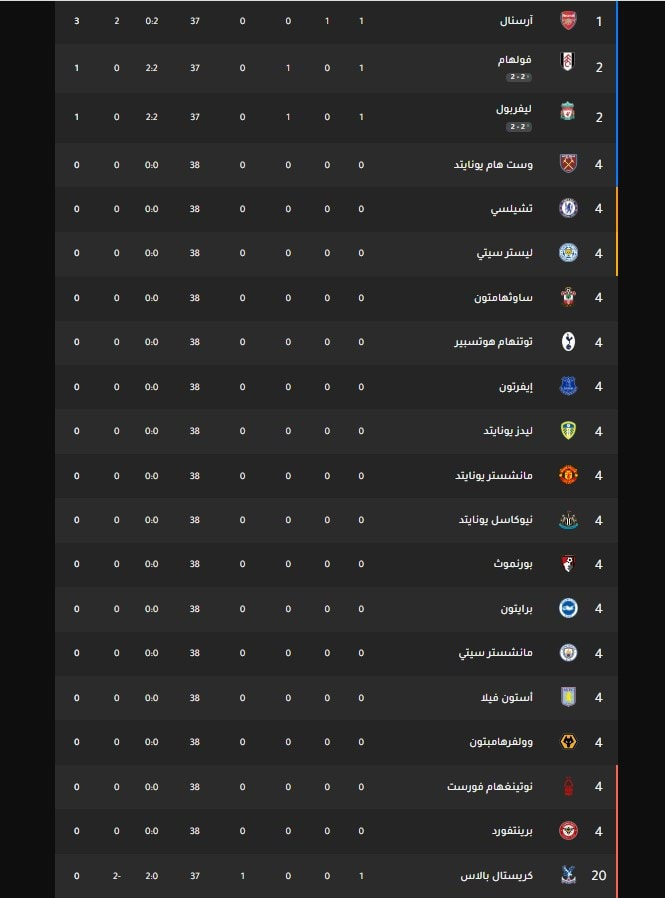The height and width of the screenshot is (898, 665).
Task: Open the ساوثهامتون team link
Action: tap(503, 298)
